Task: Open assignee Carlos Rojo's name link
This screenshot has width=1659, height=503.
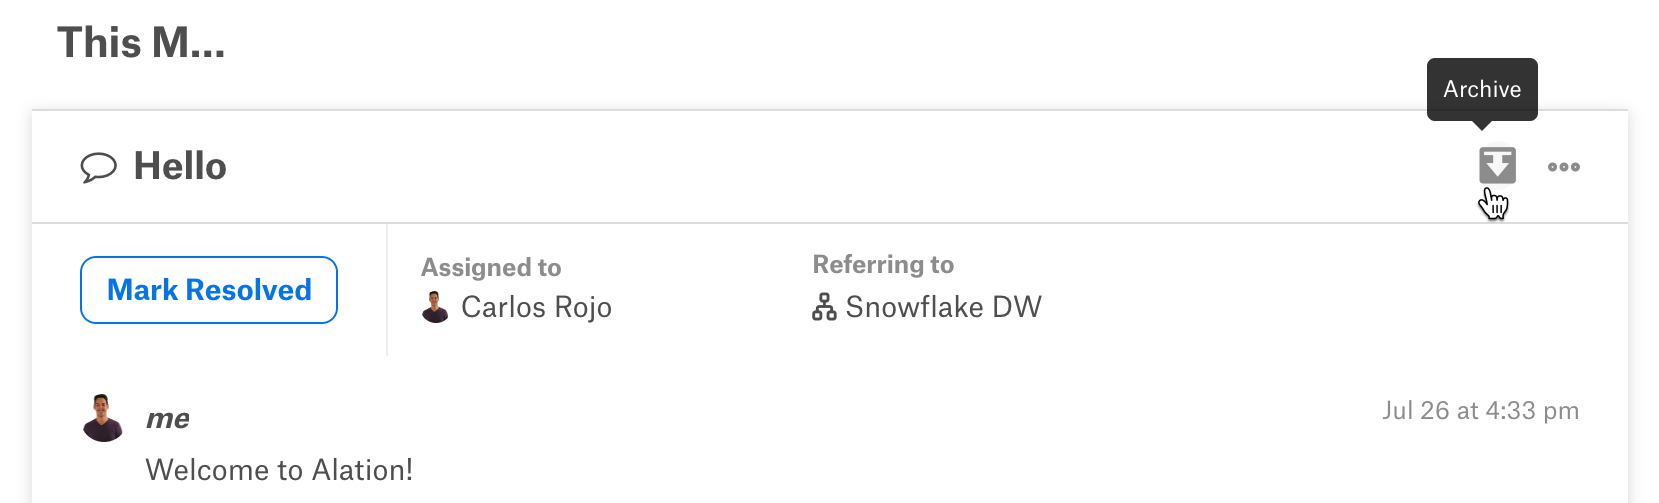Action: 536,307
